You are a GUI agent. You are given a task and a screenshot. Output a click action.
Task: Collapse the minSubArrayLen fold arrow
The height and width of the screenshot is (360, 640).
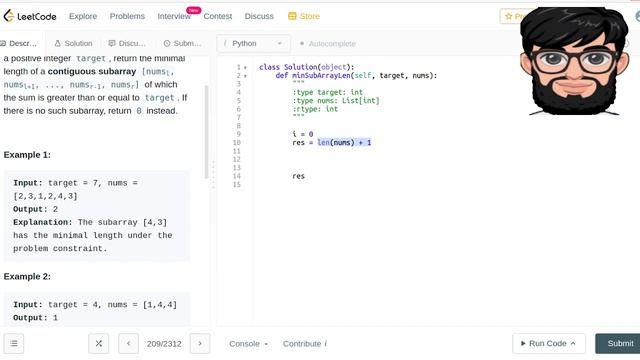(245, 76)
